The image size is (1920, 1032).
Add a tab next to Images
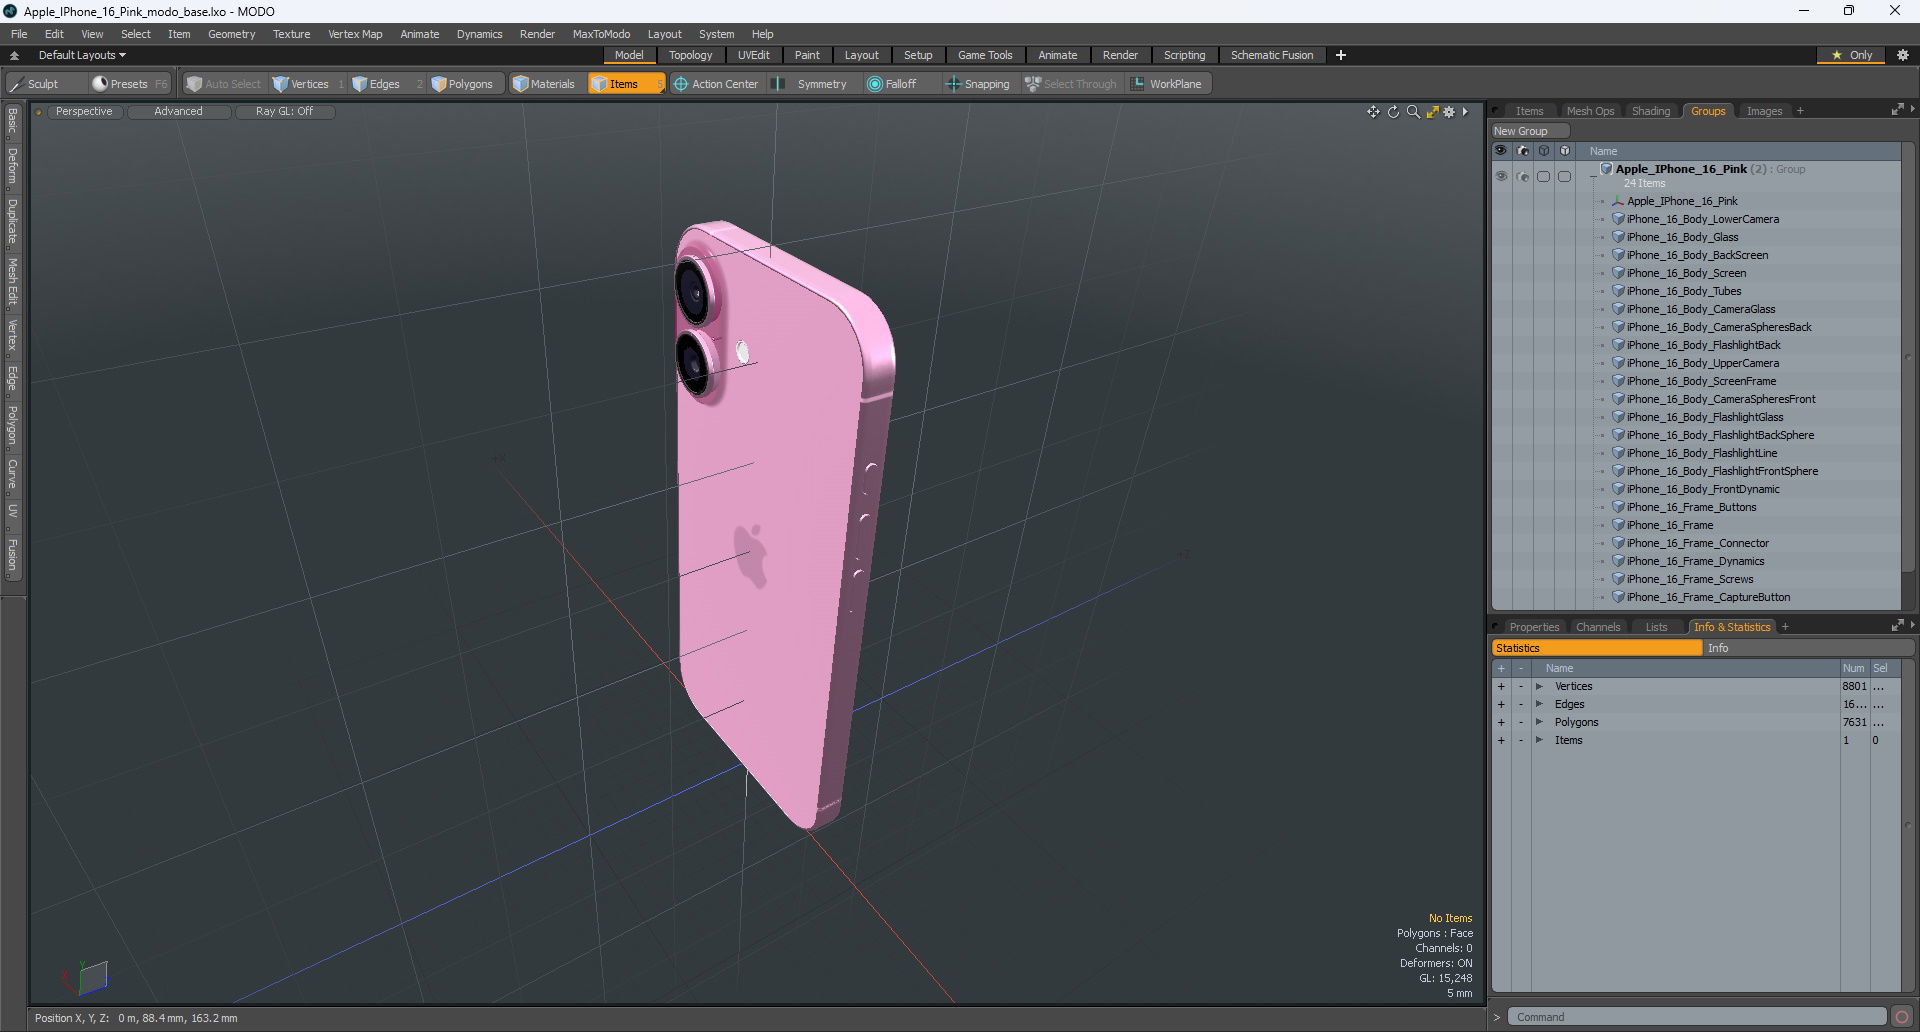point(1800,111)
